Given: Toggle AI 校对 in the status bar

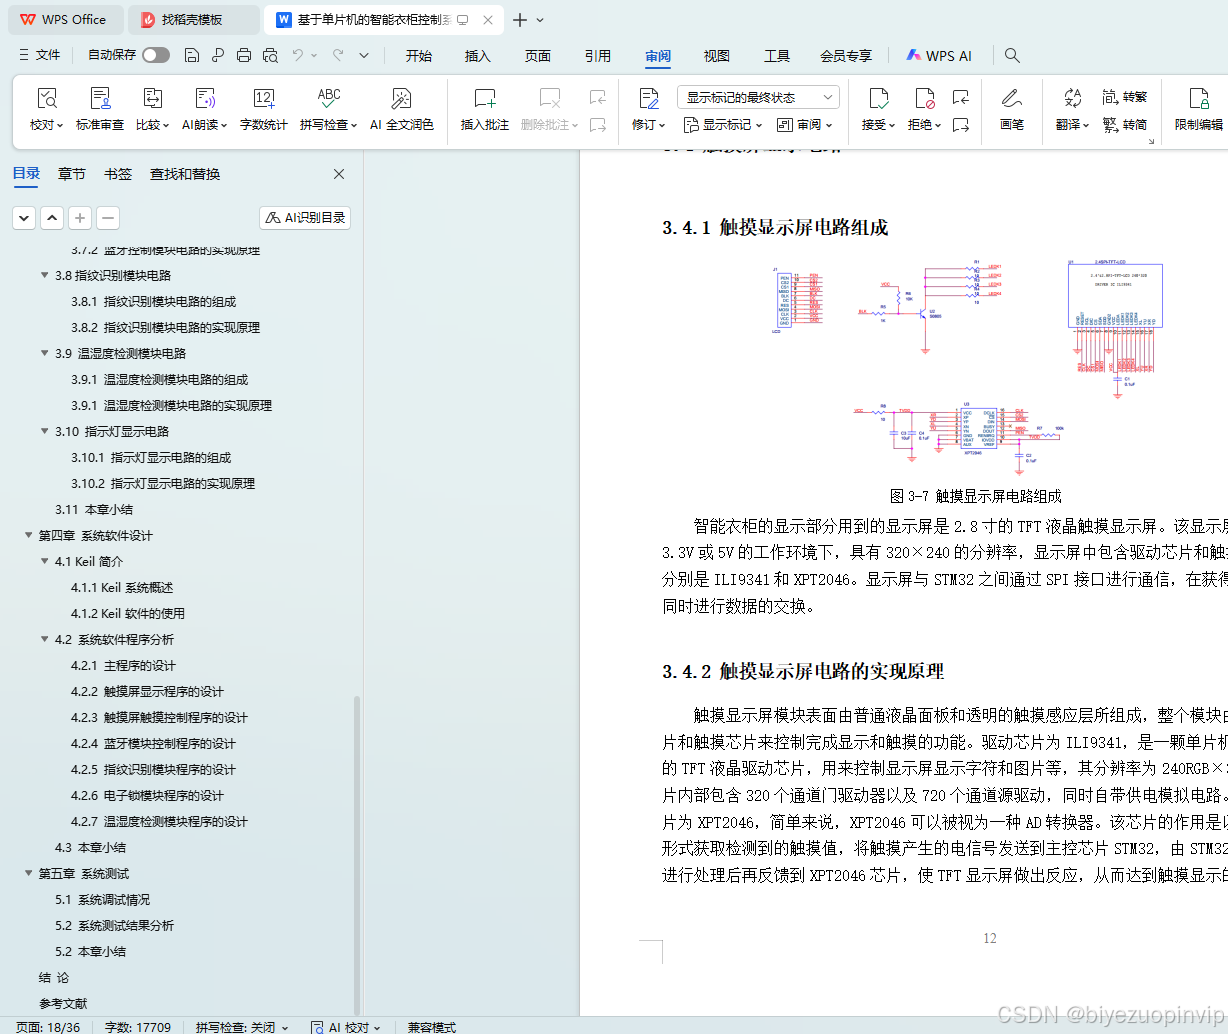Looking at the screenshot, I should click(346, 1027).
